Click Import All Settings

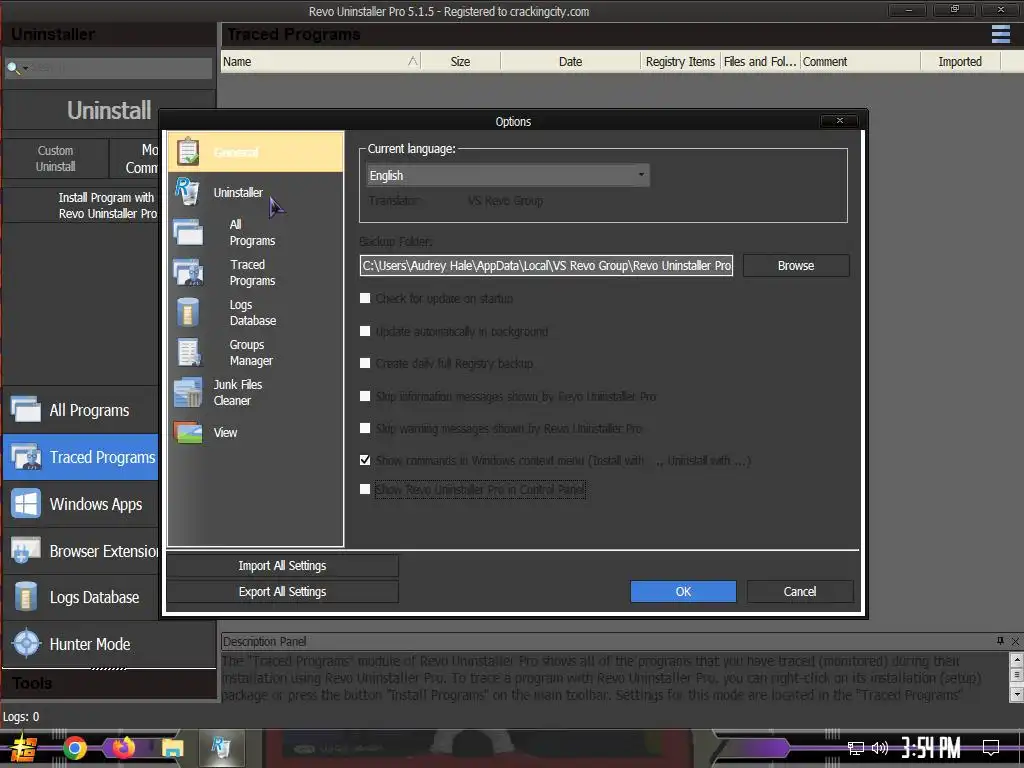[282, 566]
